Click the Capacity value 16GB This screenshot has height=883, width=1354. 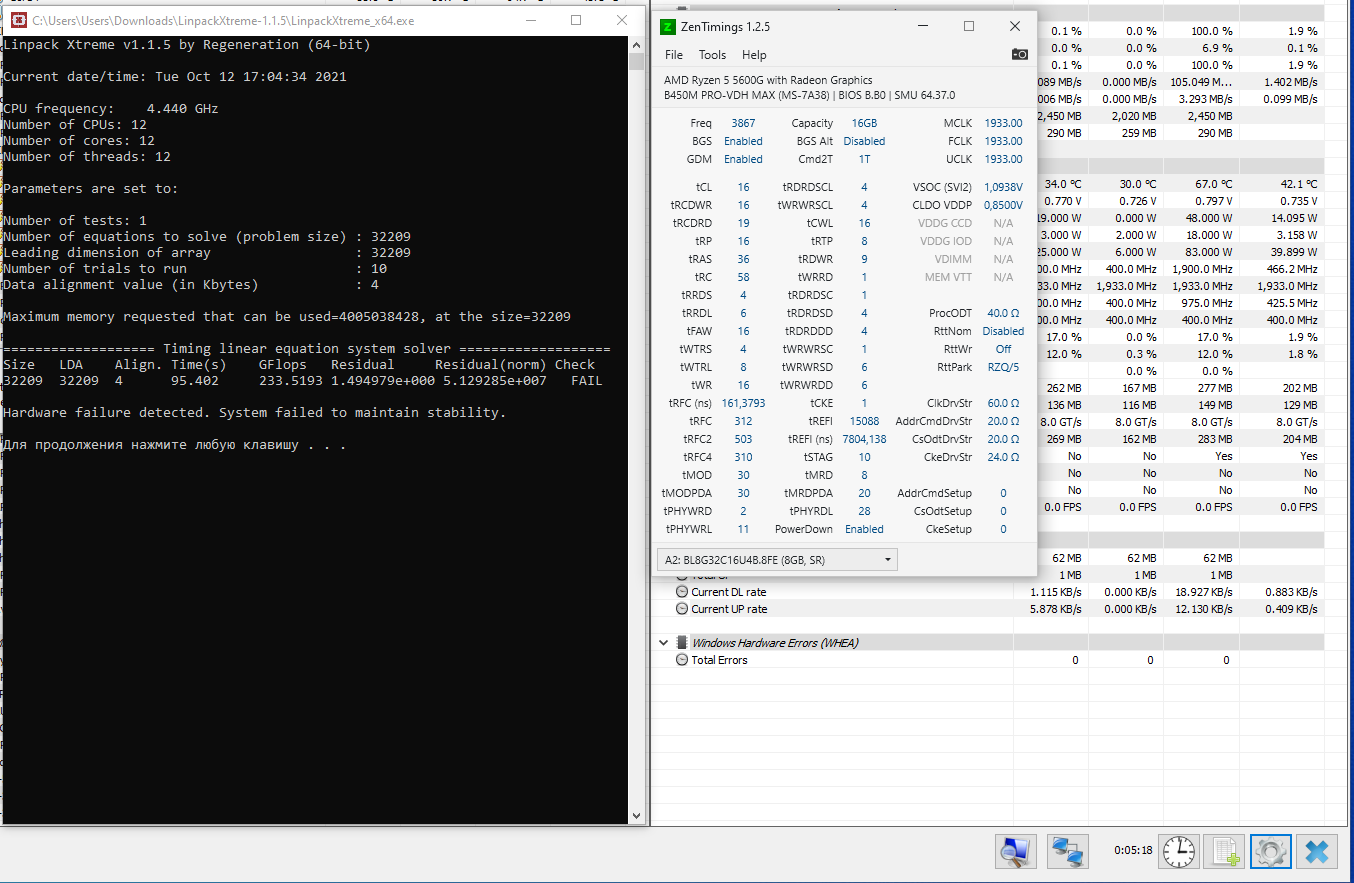(864, 123)
